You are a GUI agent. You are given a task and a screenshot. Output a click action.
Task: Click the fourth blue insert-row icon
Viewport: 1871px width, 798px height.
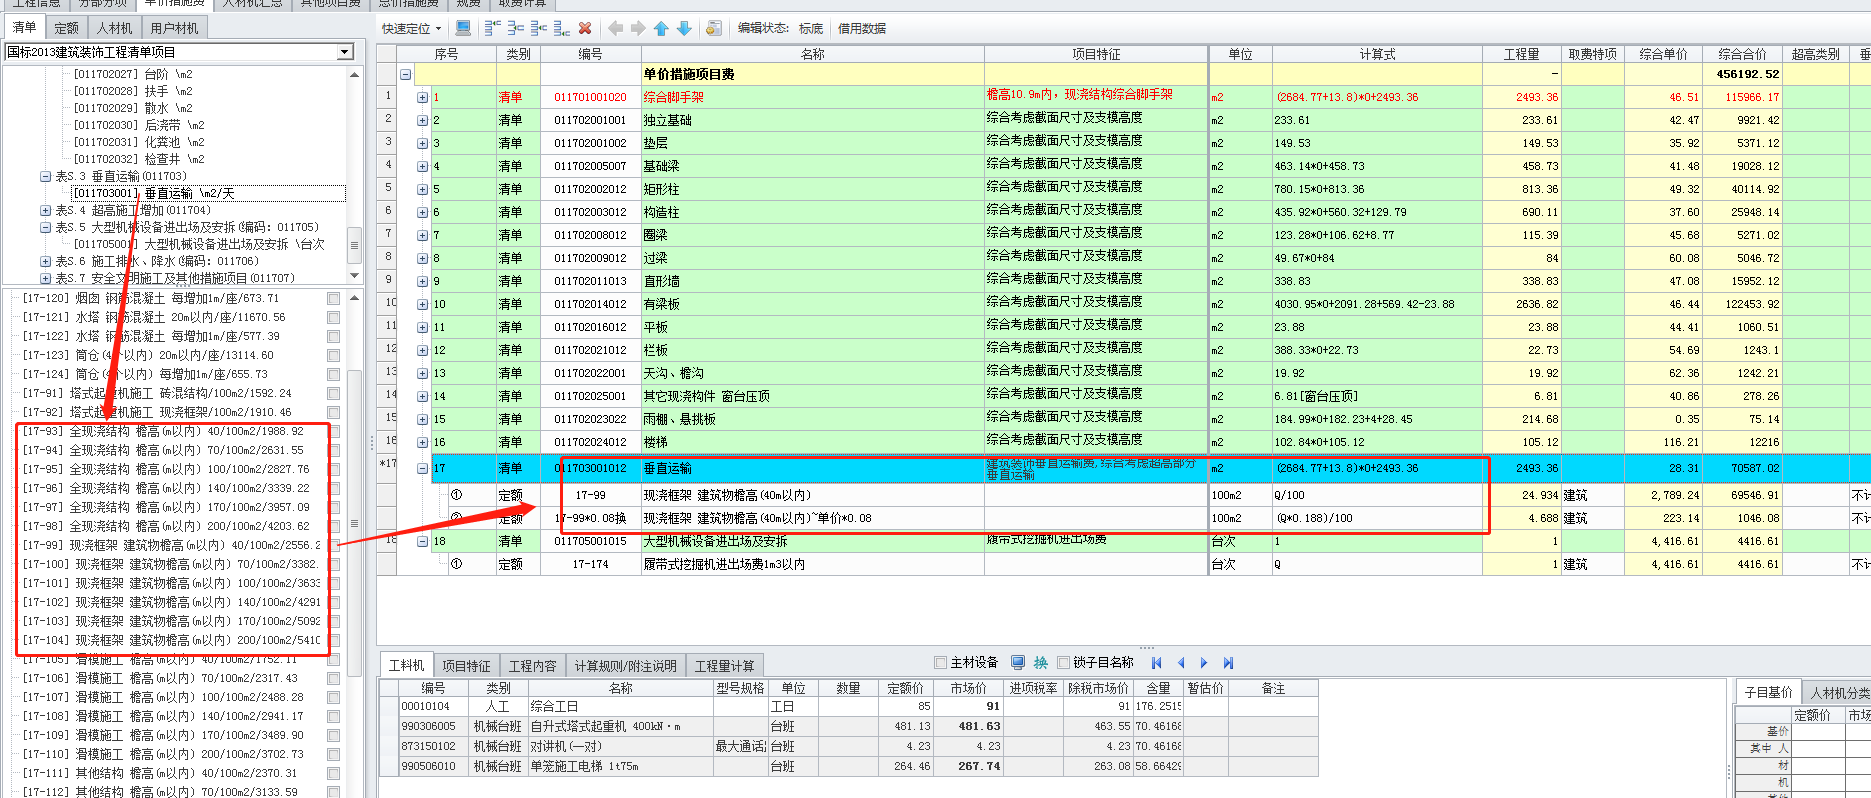[x=561, y=28]
